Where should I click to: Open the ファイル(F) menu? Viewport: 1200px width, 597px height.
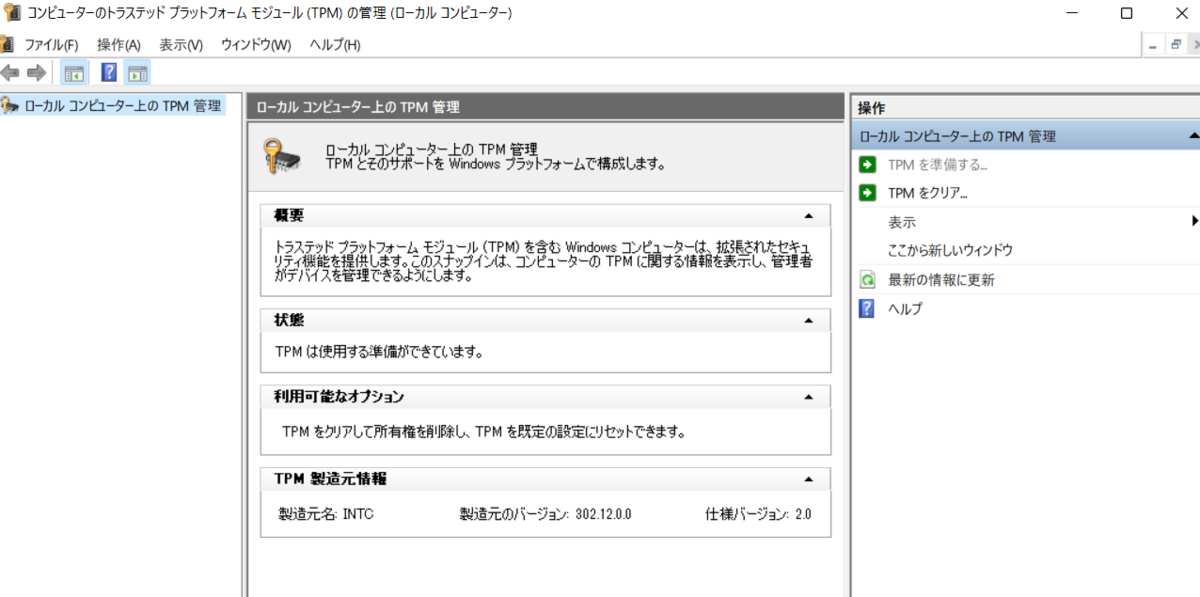click(x=51, y=45)
